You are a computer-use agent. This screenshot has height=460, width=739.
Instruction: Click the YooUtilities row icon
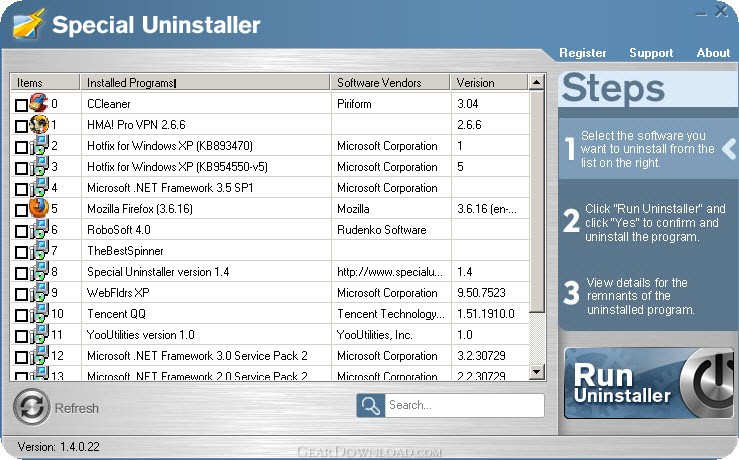click(x=39, y=334)
